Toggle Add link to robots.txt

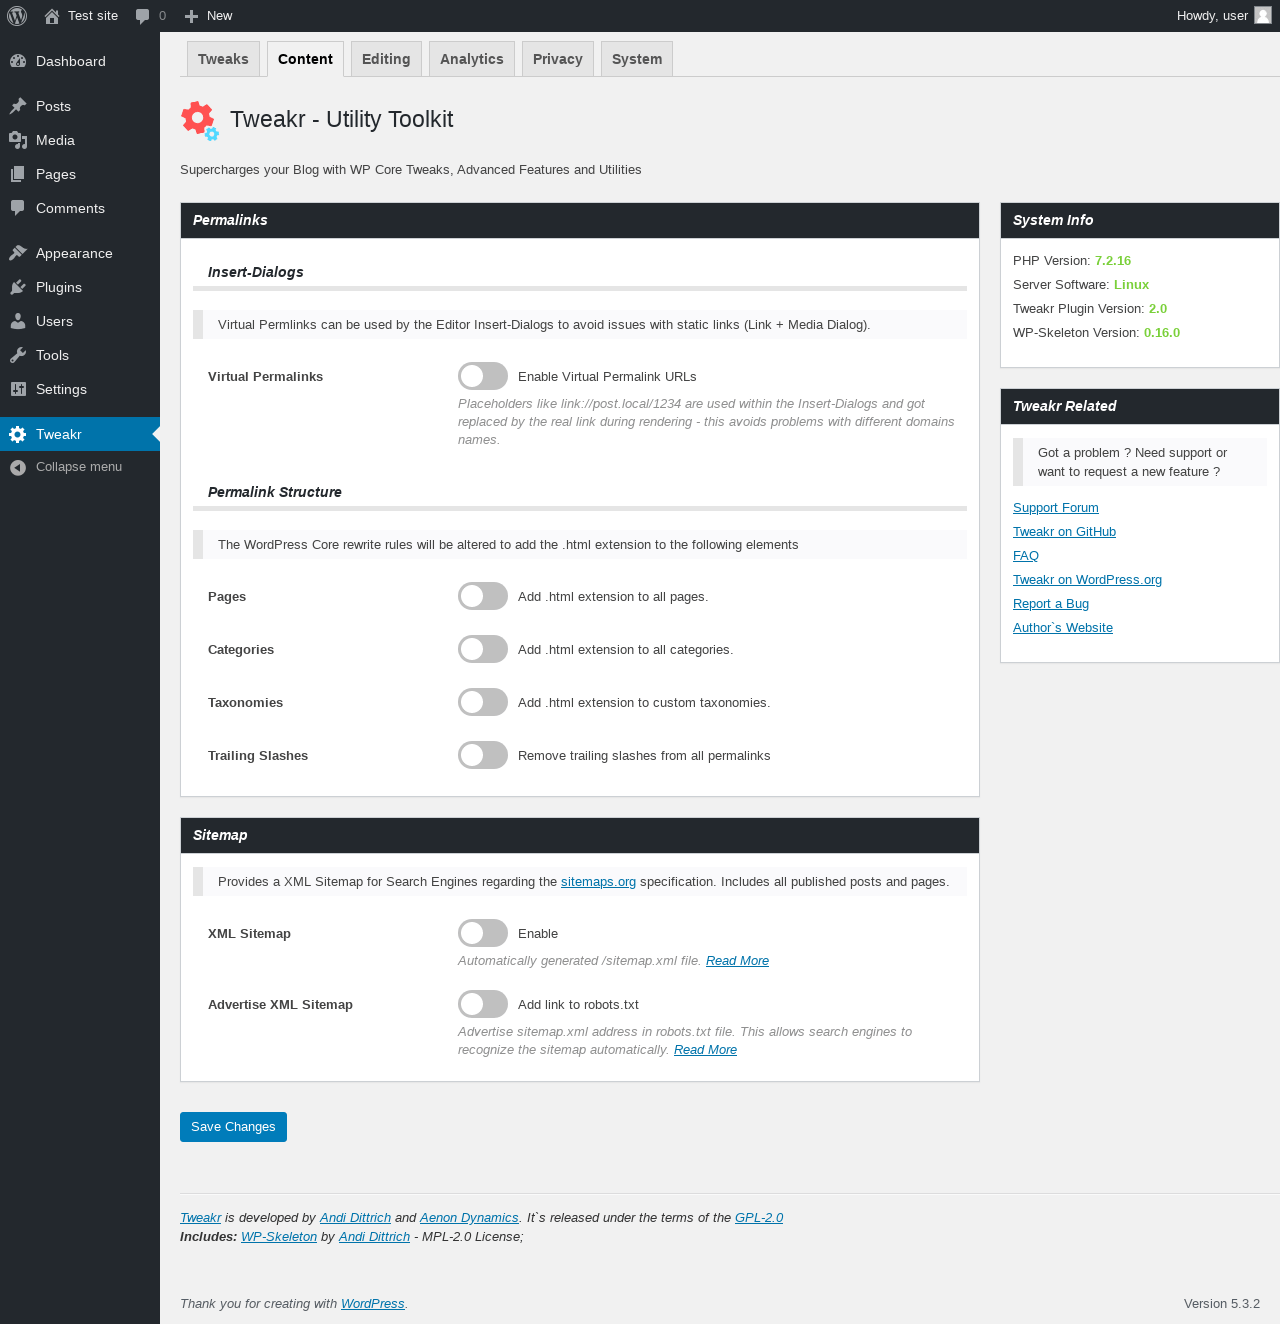click(x=483, y=1004)
